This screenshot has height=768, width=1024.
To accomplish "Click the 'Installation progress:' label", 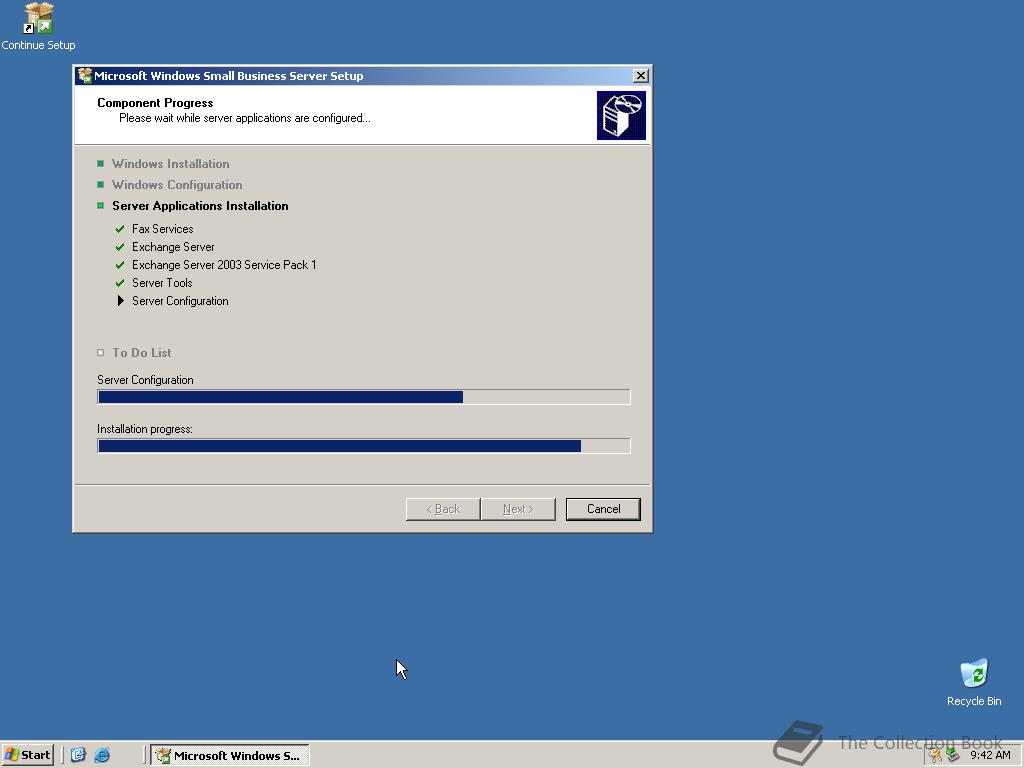I will click(x=145, y=429).
